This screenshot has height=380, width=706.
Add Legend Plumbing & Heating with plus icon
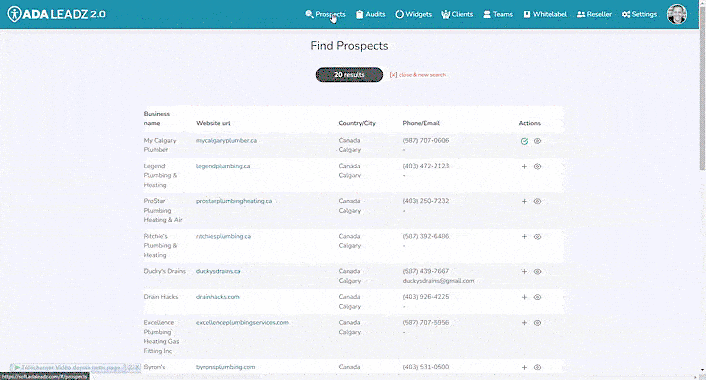point(524,167)
